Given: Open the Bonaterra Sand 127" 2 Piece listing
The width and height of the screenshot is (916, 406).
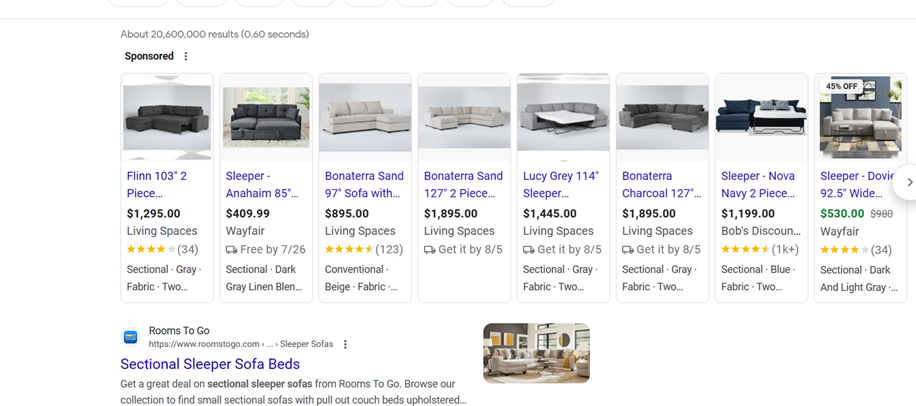Looking at the screenshot, I should point(463,184).
